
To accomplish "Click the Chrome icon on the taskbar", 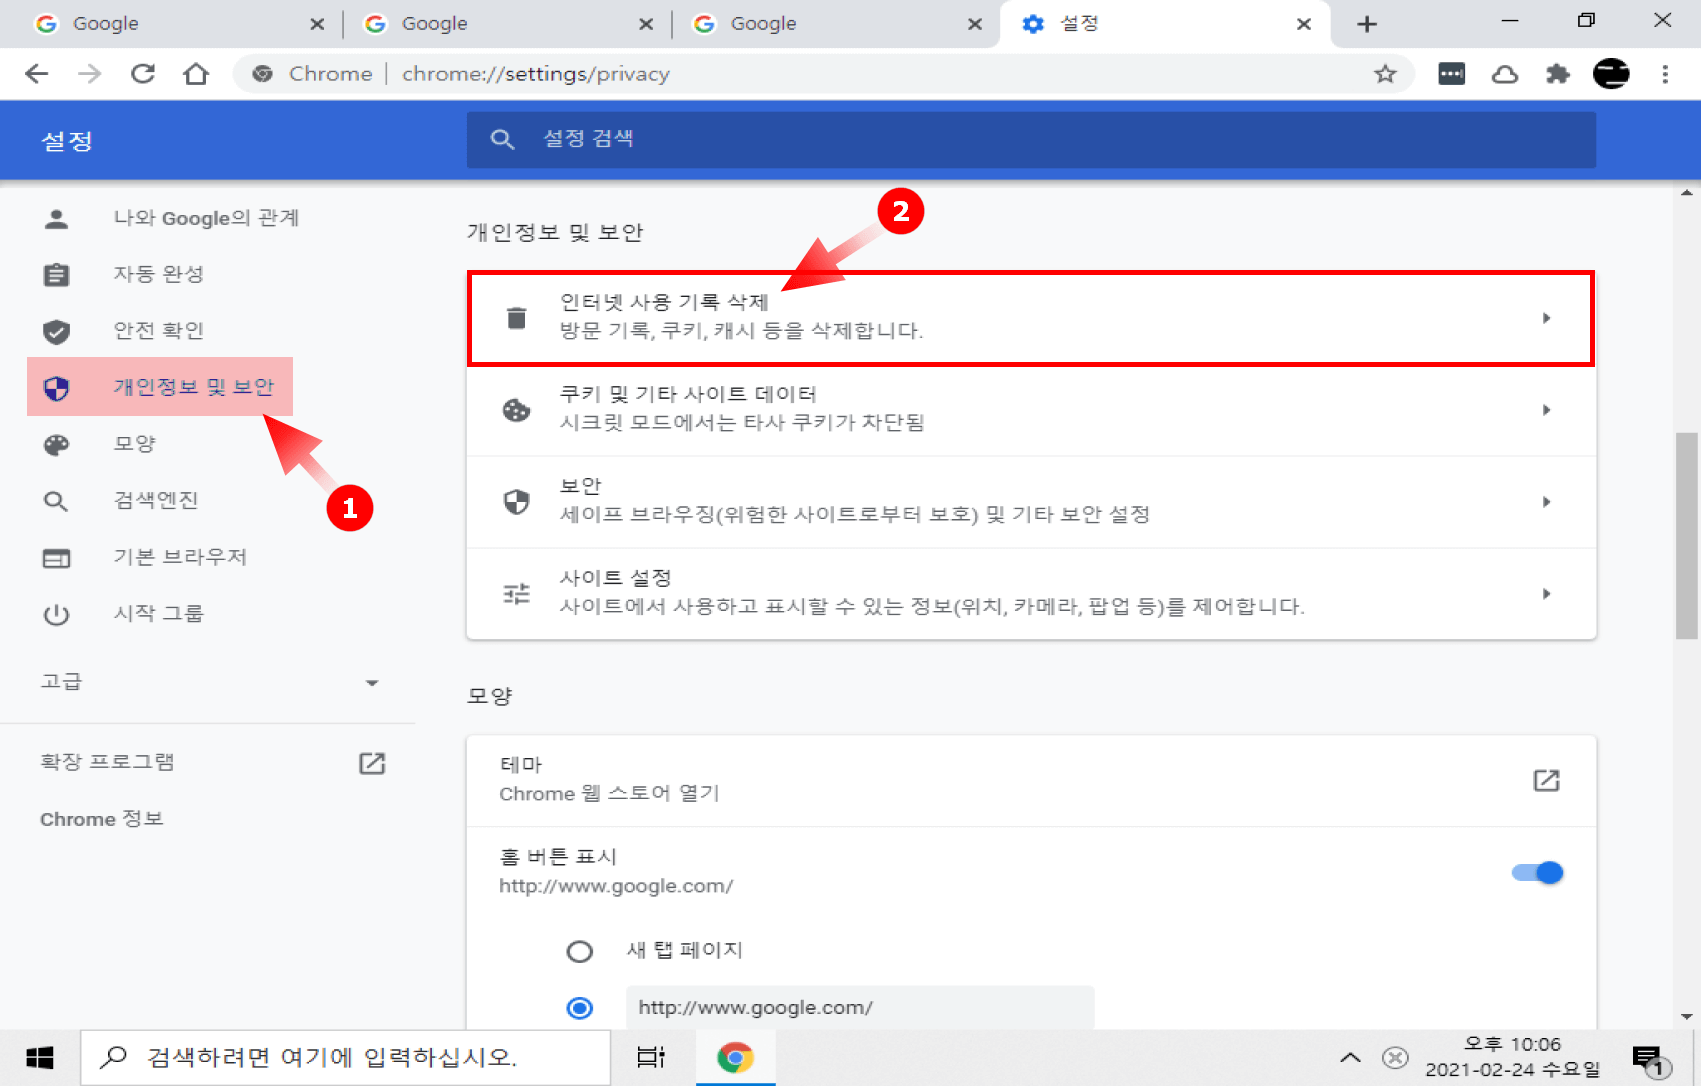I will click(x=735, y=1057).
